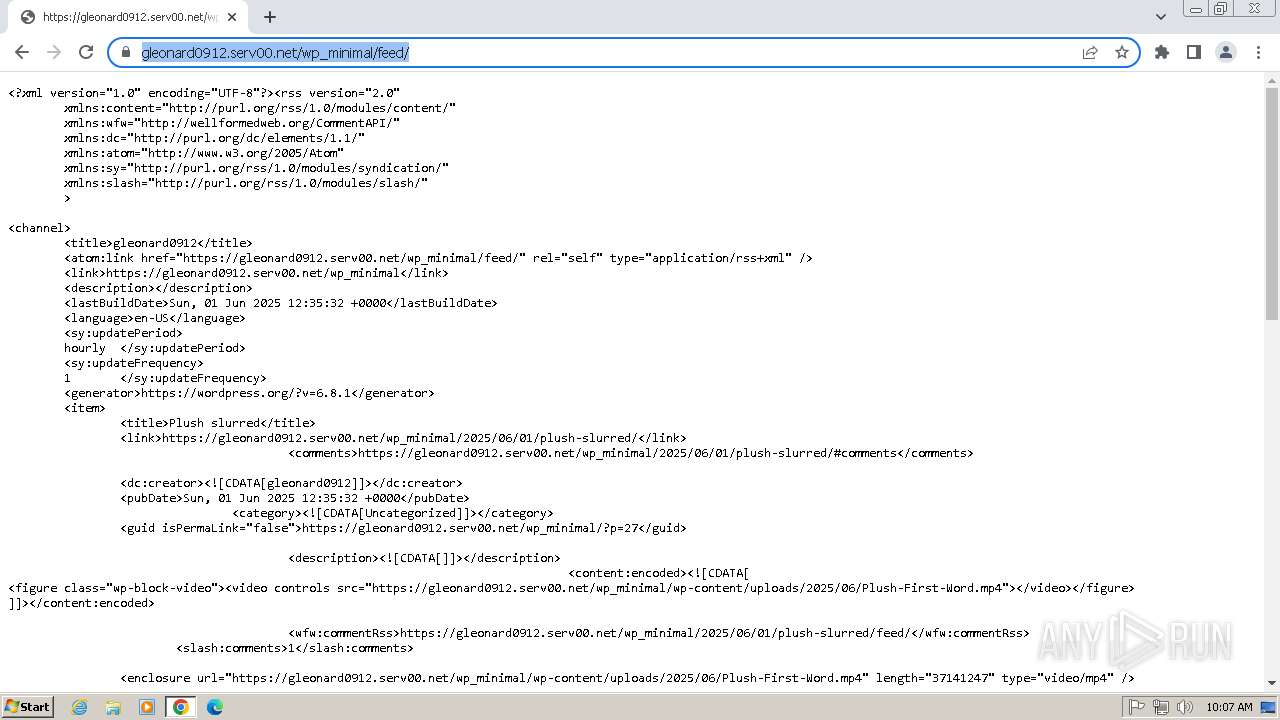Share this page via address bar icon
This screenshot has width=1280, height=720.
point(1090,52)
